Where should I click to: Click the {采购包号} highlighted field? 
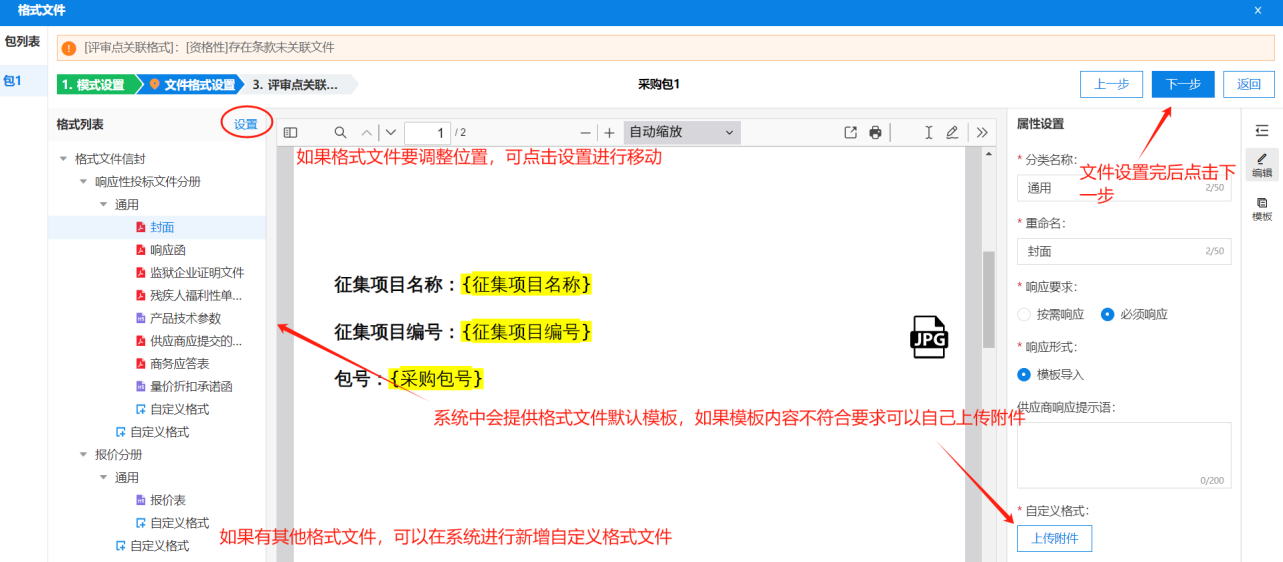click(437, 379)
